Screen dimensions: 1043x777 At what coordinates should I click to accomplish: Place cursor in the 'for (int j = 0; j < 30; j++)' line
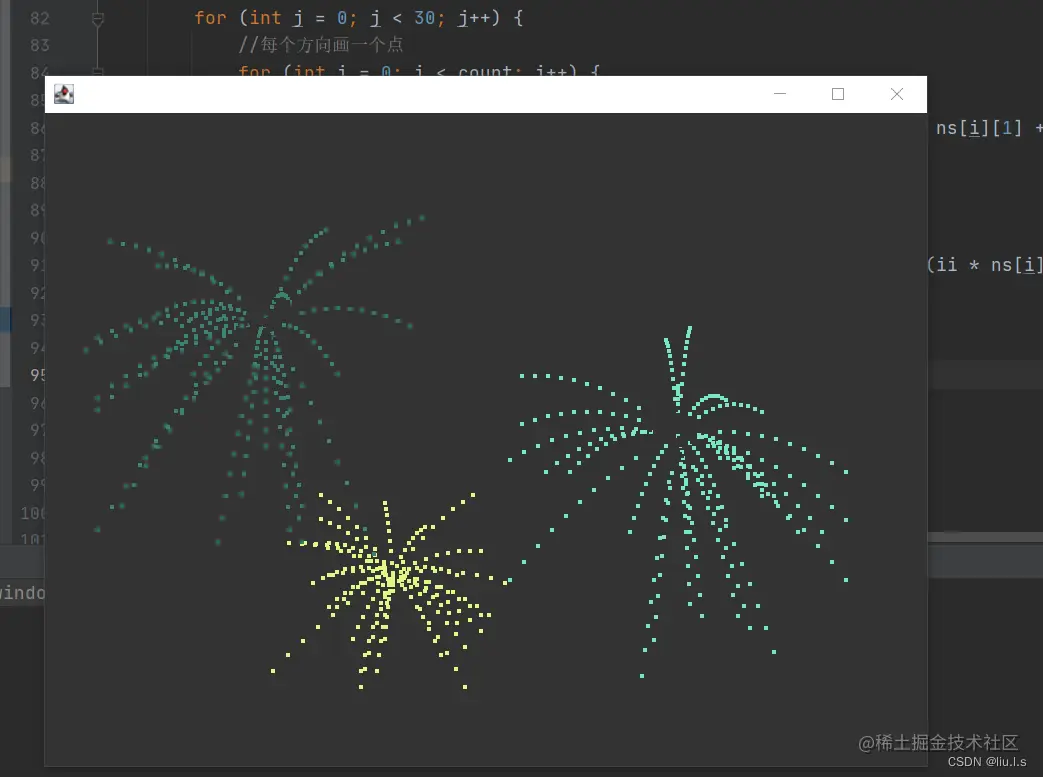pyautogui.click(x=359, y=18)
